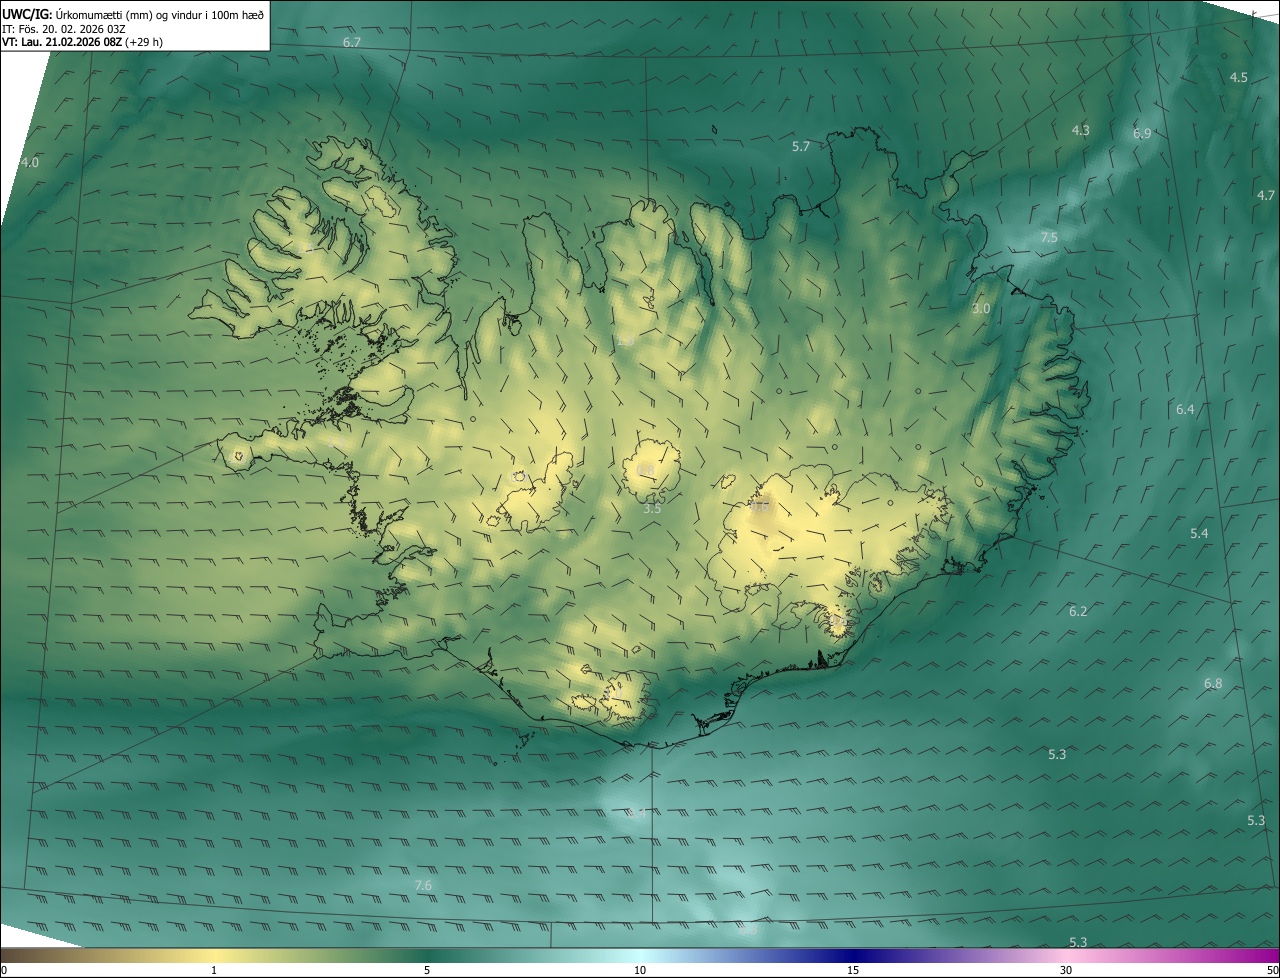The image size is (1280, 978).
Task: Click the 15 tick on the color scale
Action: click(x=853, y=970)
